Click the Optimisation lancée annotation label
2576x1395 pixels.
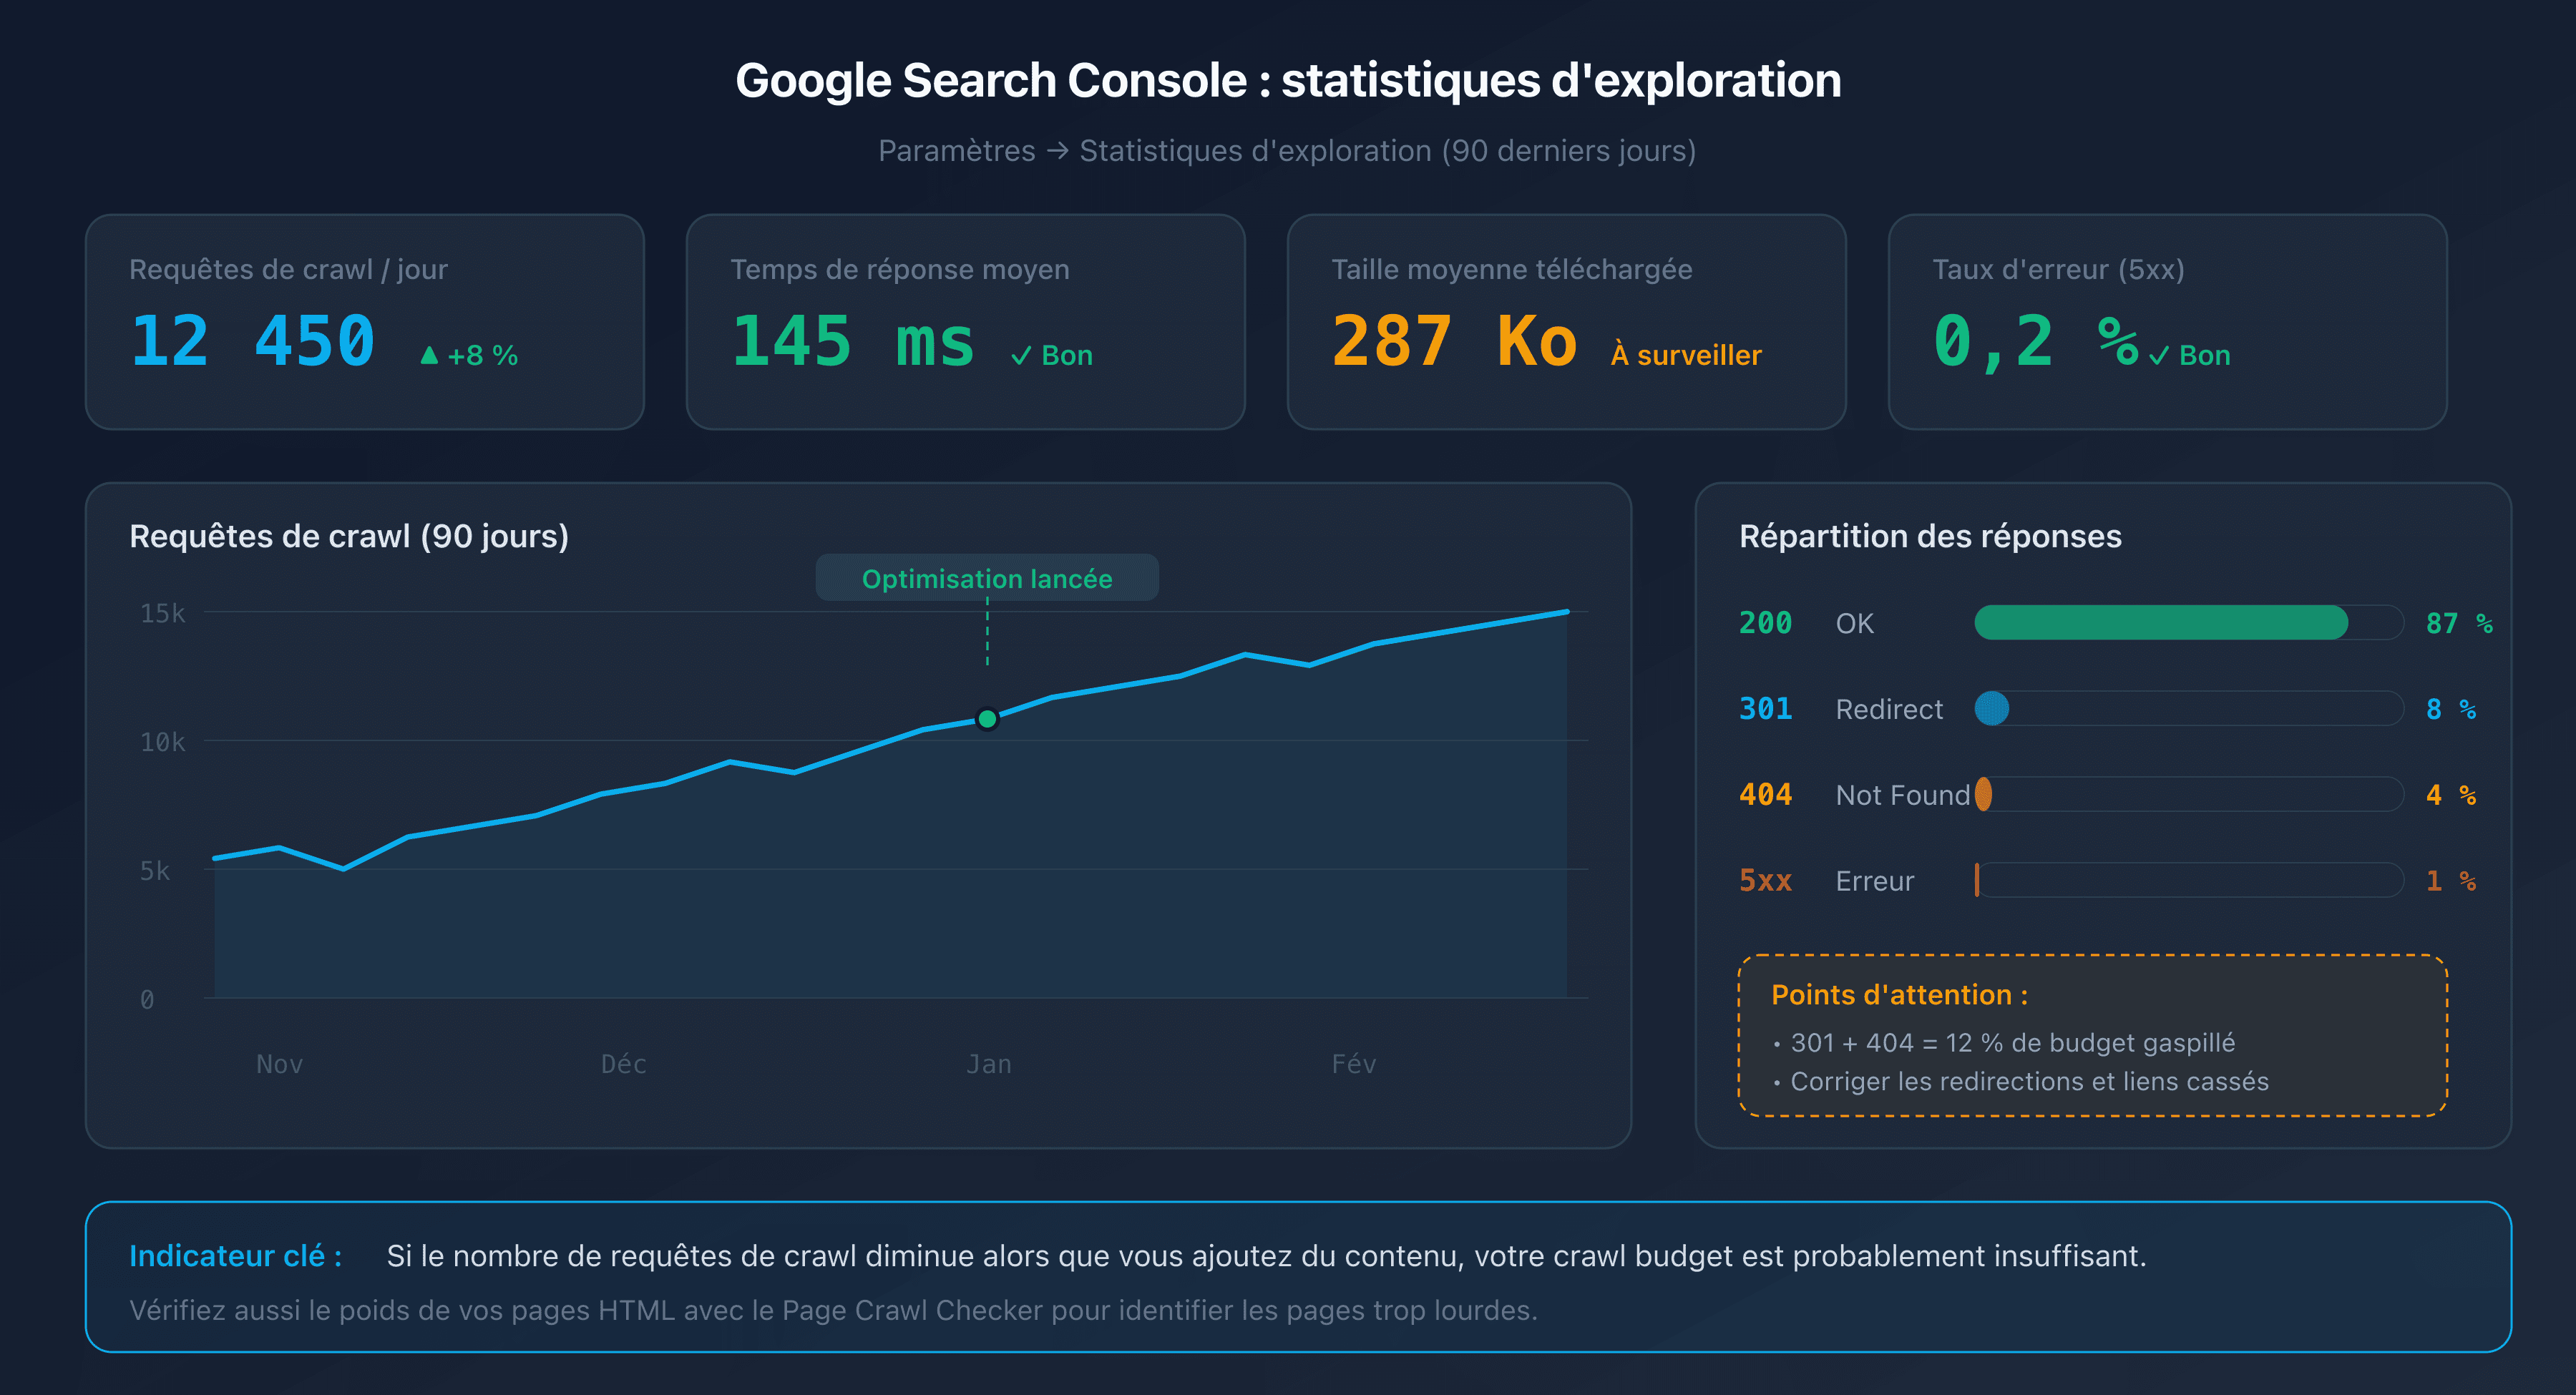tap(987, 578)
